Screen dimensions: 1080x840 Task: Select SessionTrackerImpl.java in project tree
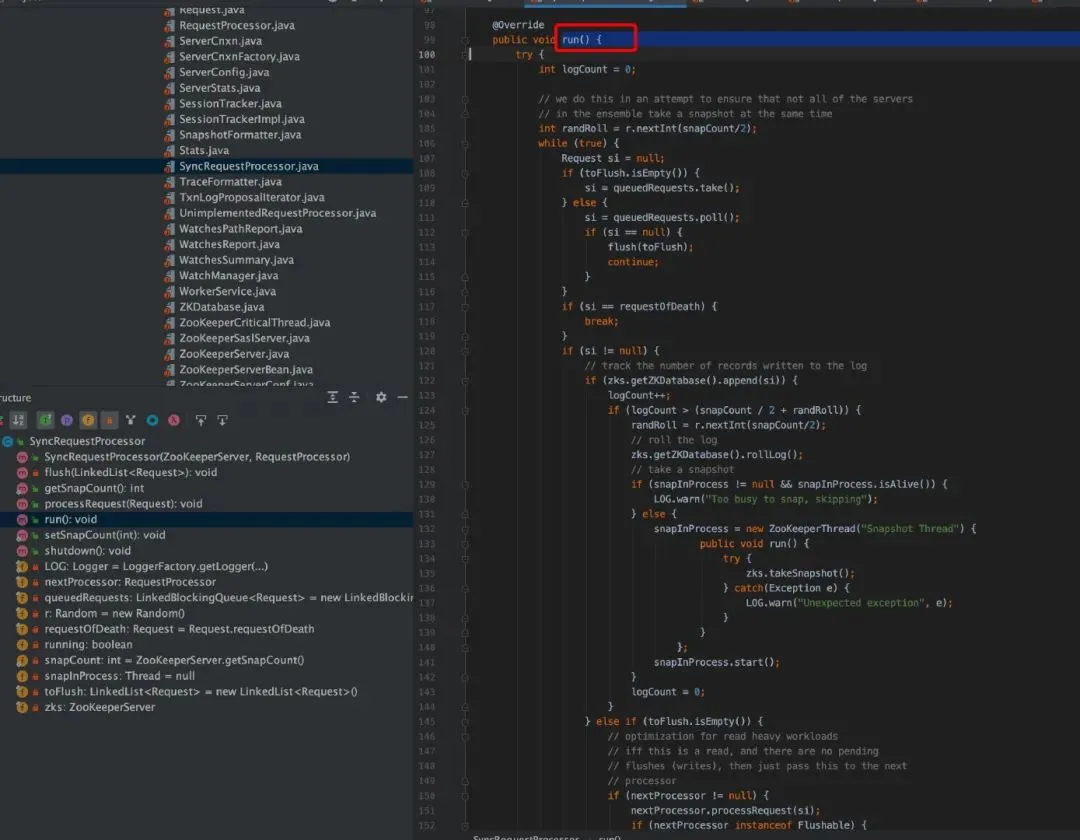click(x=242, y=119)
